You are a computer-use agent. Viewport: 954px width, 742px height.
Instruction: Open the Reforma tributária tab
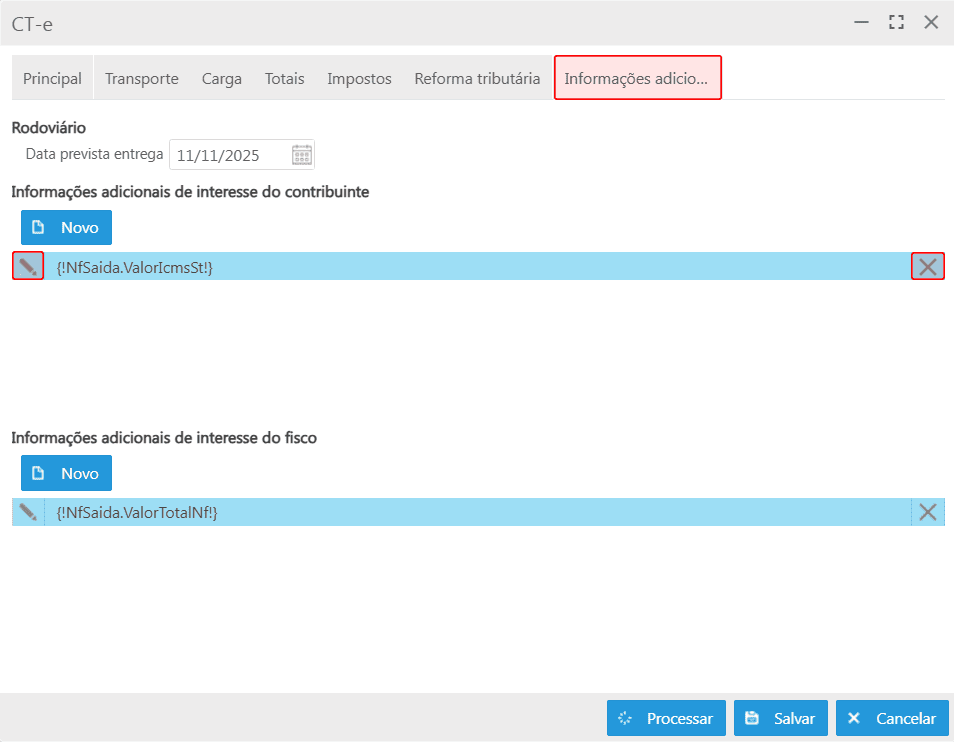coord(477,78)
